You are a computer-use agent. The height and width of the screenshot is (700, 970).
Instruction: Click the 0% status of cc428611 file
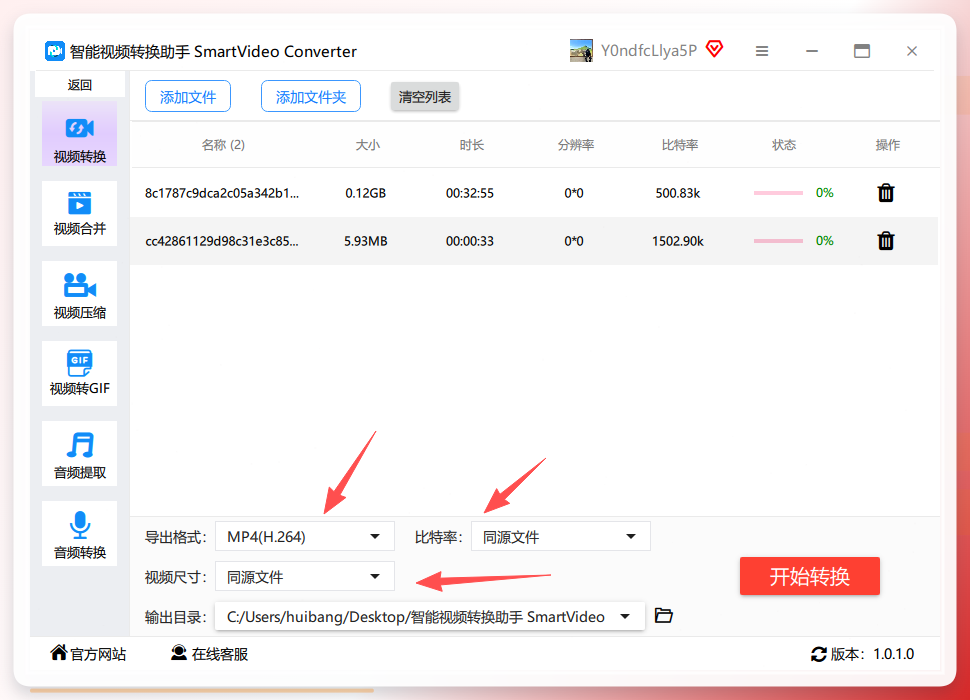(825, 241)
